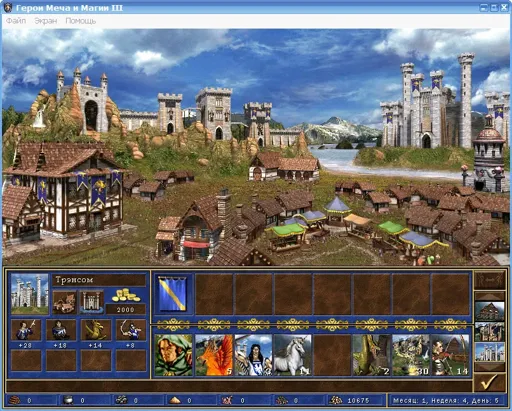The width and height of the screenshot is (512, 411).
Task: Click the griffin growth icon showing +14
Action: (96, 330)
